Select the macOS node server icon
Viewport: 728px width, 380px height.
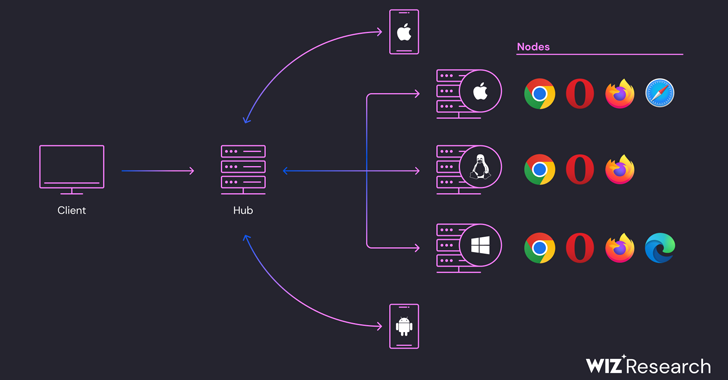click(469, 94)
